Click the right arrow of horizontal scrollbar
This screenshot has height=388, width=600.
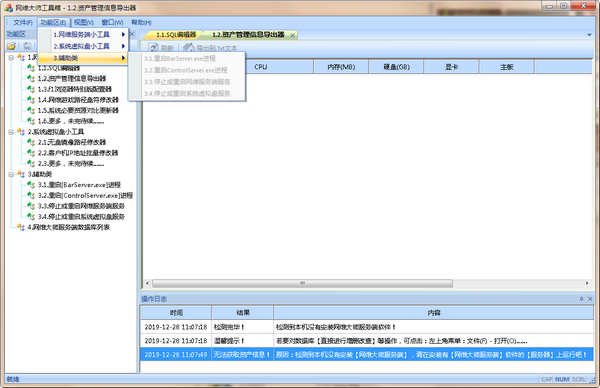tap(587, 284)
